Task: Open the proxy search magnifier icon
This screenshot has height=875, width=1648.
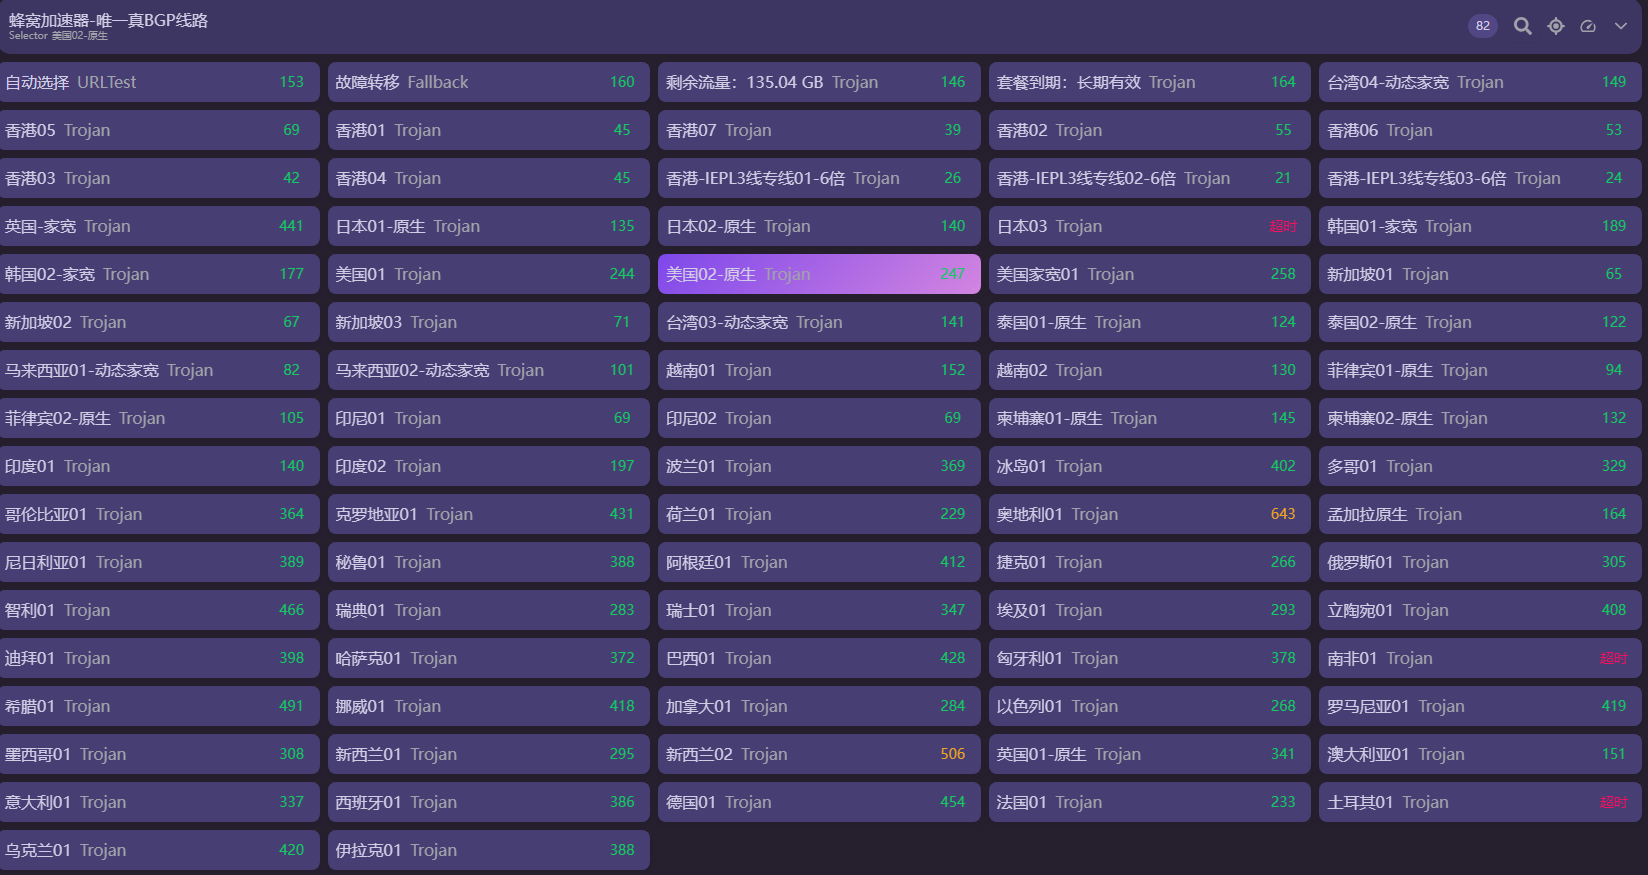Action: click(x=1522, y=26)
